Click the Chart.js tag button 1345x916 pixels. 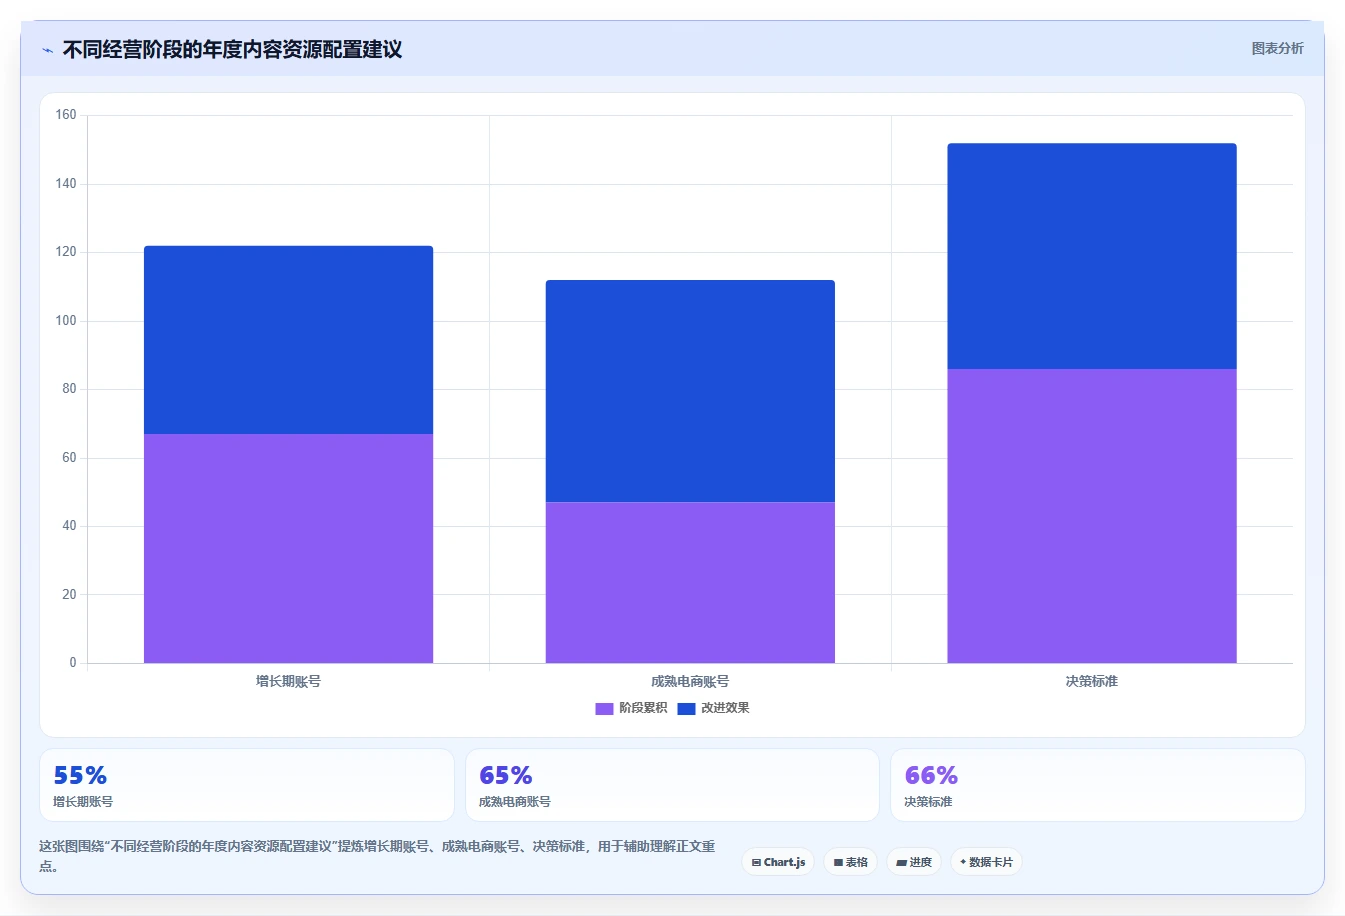pyautogui.click(x=778, y=862)
